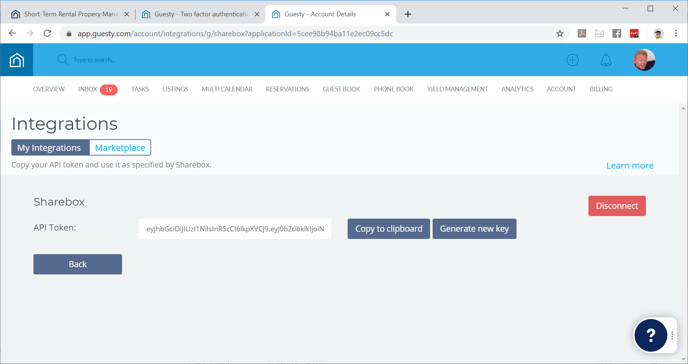Go to Reservations
Image resolution: width=688 pixels, height=364 pixels.
coord(287,89)
